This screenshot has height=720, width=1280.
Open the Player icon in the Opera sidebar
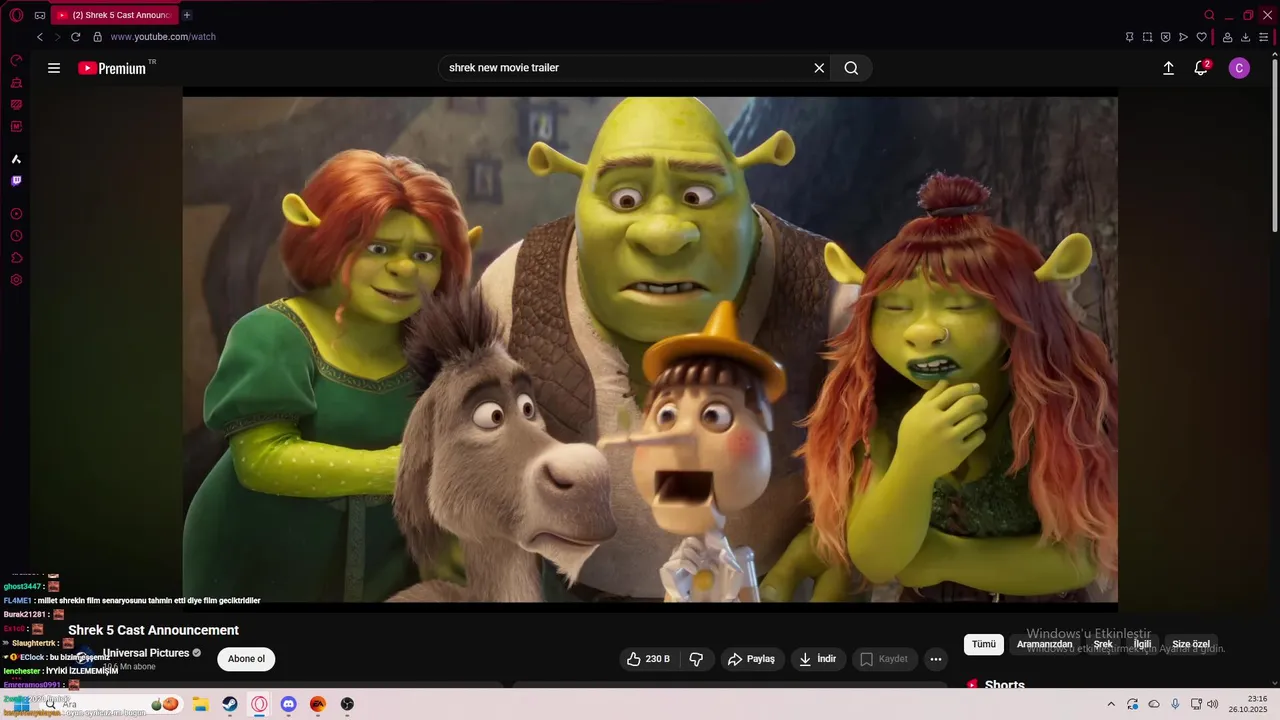16,214
